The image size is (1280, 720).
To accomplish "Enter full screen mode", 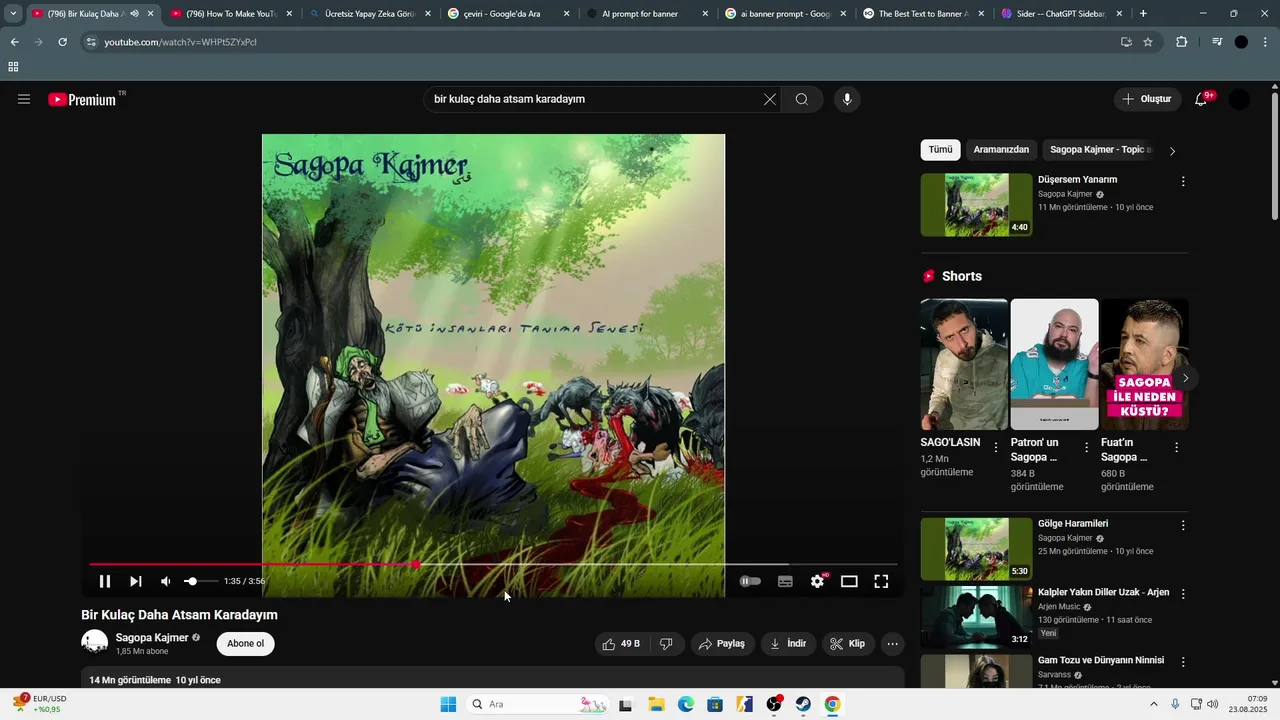I will [x=881, y=581].
